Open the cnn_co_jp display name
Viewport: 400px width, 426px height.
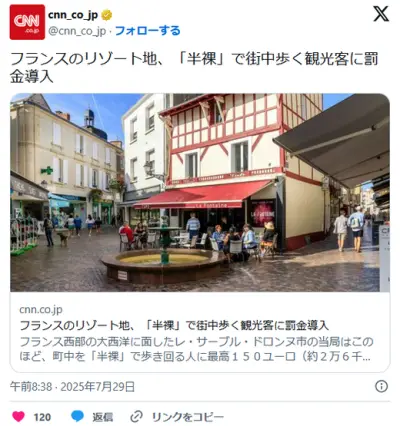coord(73,15)
